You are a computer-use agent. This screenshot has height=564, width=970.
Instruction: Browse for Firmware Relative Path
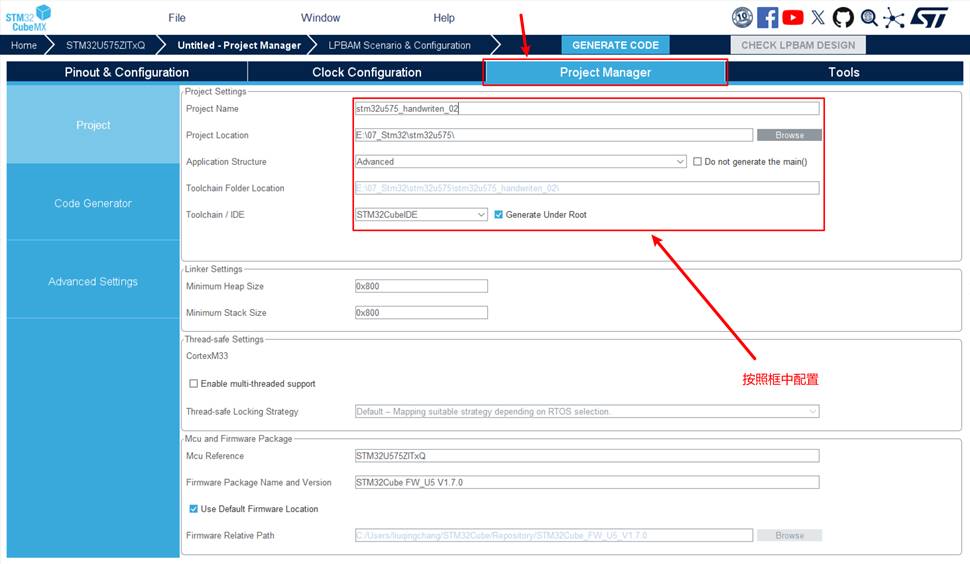(789, 535)
